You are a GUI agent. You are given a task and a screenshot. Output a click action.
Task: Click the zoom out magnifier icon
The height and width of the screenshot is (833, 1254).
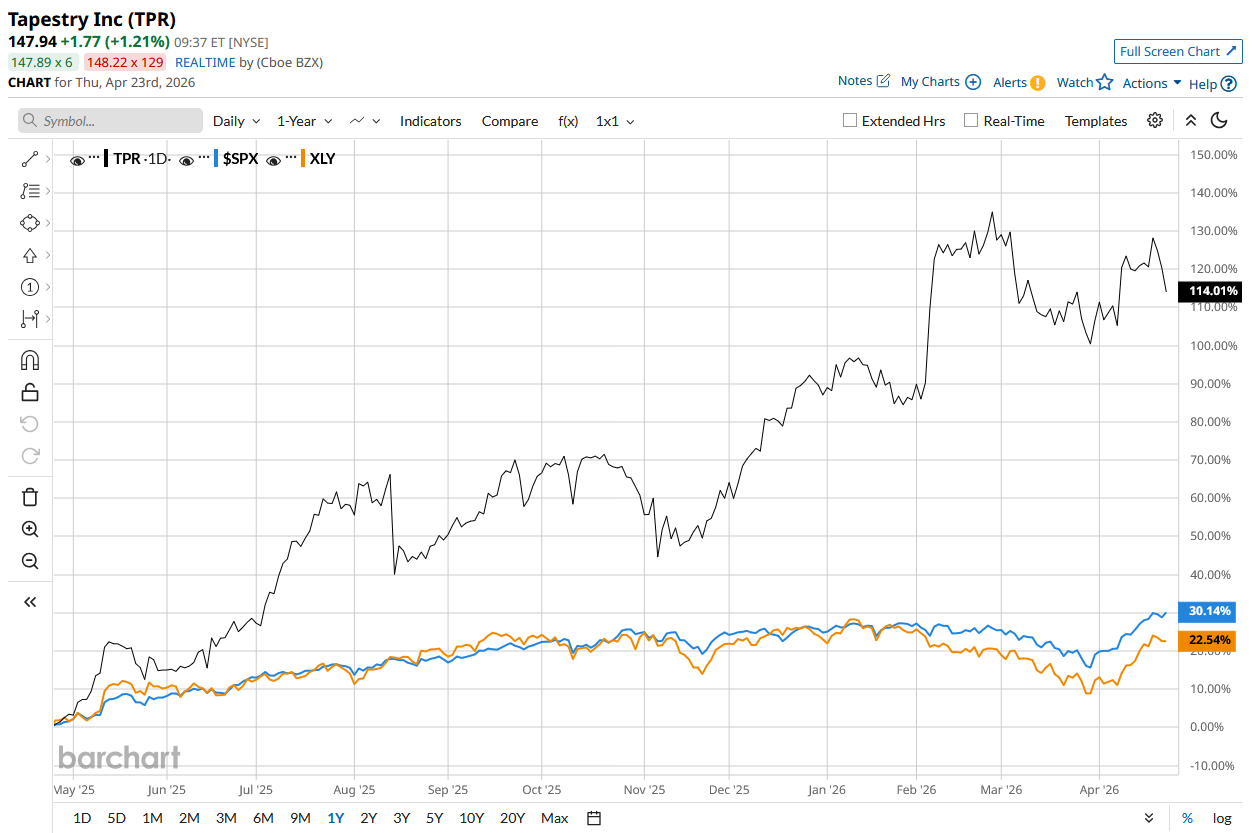pos(30,561)
